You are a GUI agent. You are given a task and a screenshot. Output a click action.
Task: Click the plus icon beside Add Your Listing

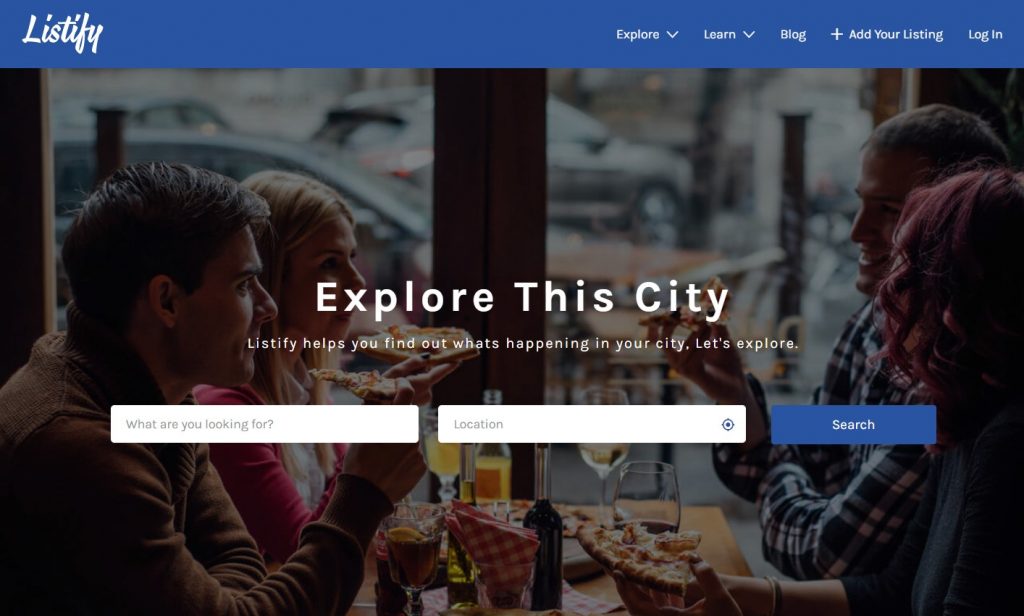click(837, 34)
